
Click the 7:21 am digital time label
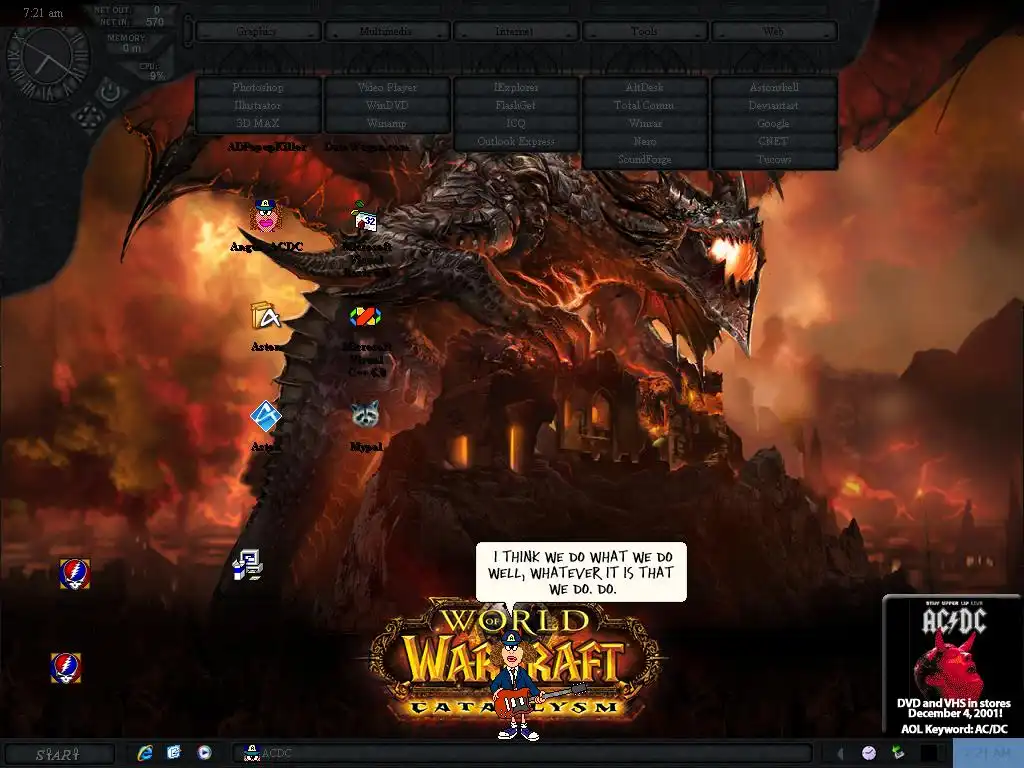tap(43, 12)
